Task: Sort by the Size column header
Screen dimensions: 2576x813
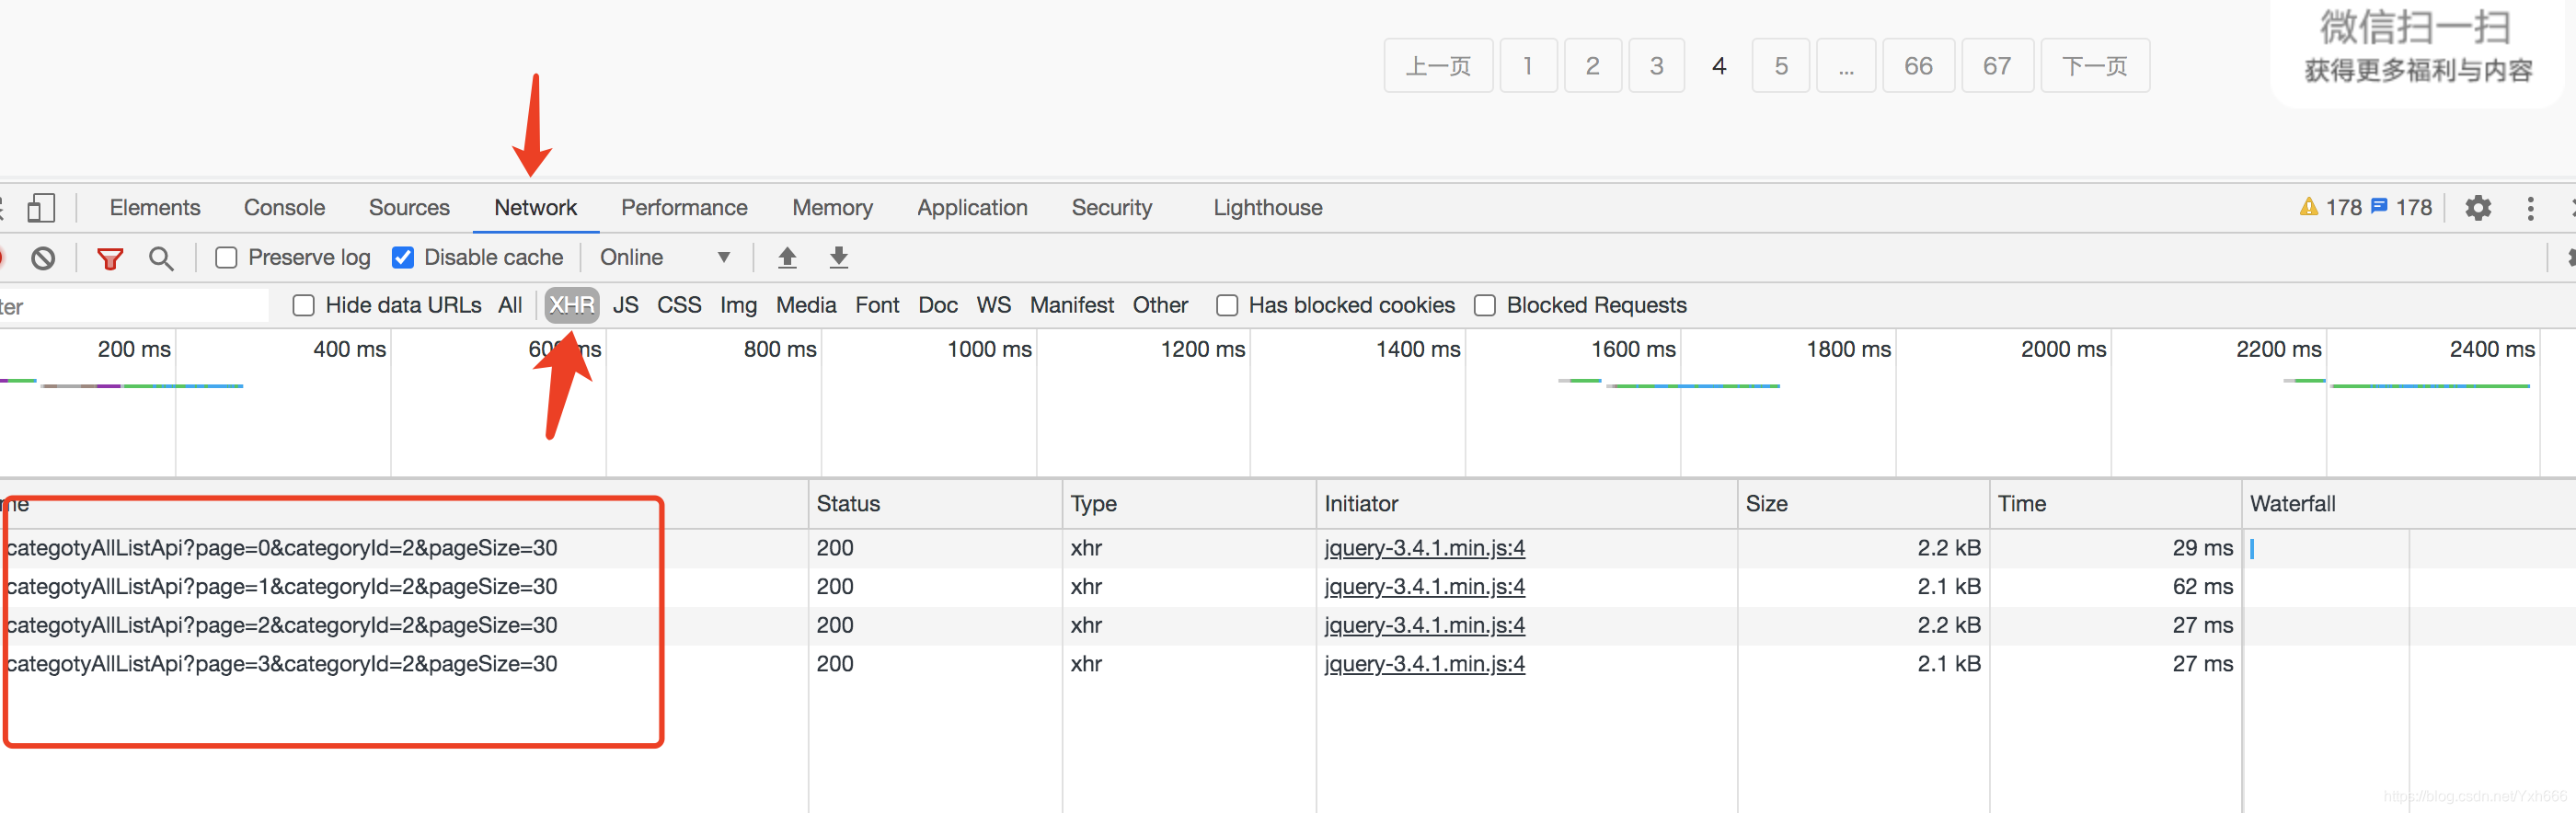Action: pos(1863,504)
